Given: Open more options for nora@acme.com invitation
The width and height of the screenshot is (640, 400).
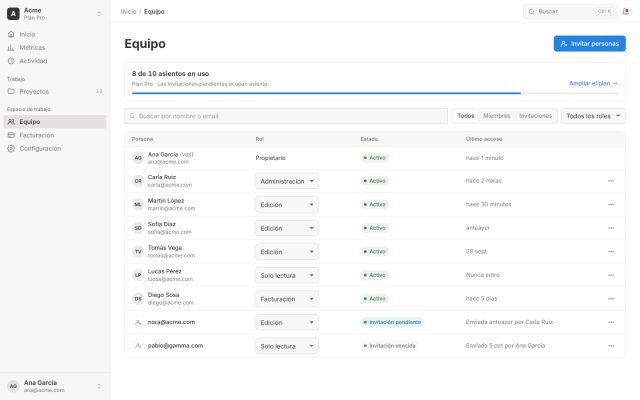Looking at the screenshot, I should [x=611, y=322].
